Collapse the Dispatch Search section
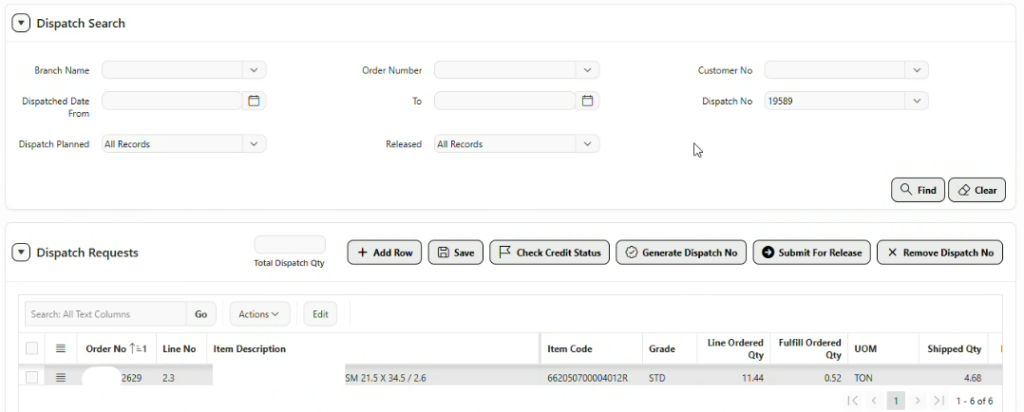Viewport: 1024px width, 412px height. (x=21, y=23)
